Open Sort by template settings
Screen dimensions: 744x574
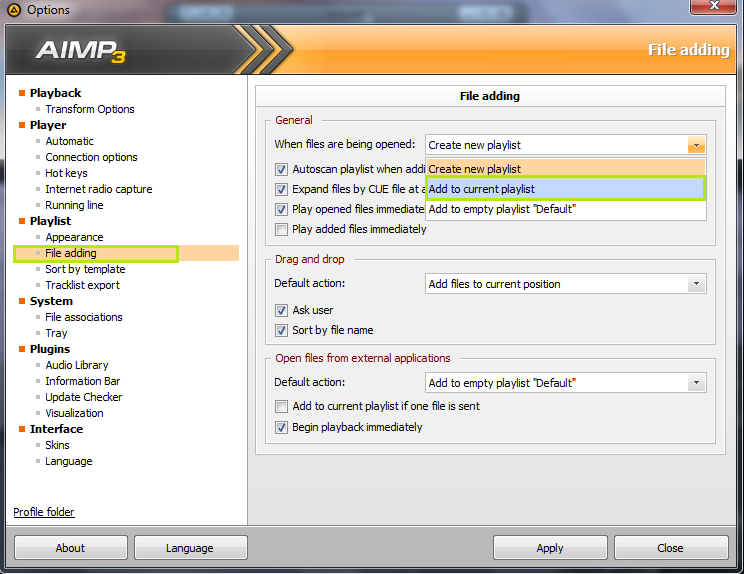pos(85,269)
